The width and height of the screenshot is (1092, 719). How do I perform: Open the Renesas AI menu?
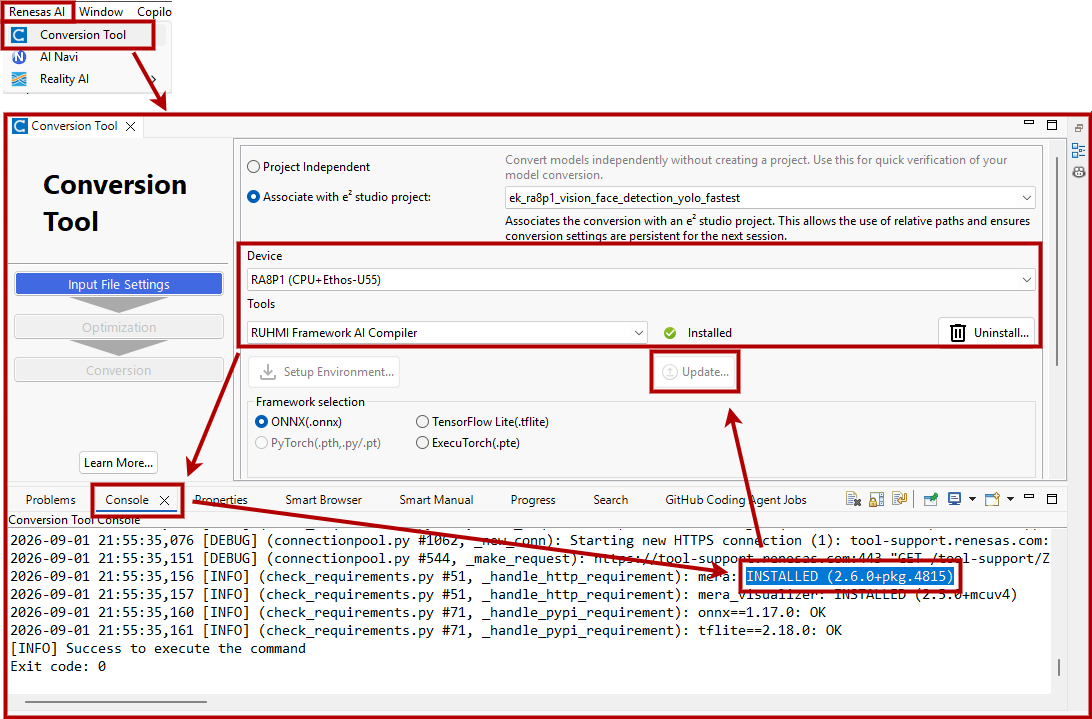coord(37,12)
